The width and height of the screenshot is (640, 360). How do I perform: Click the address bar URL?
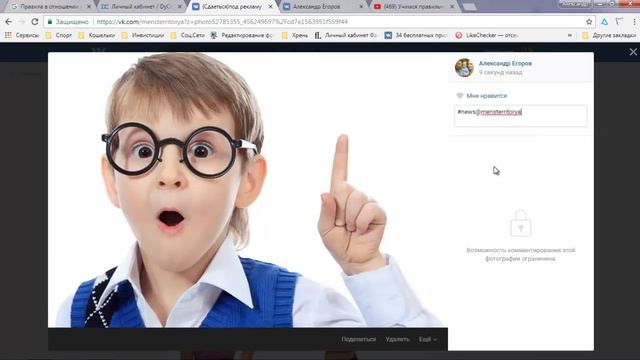point(222,22)
